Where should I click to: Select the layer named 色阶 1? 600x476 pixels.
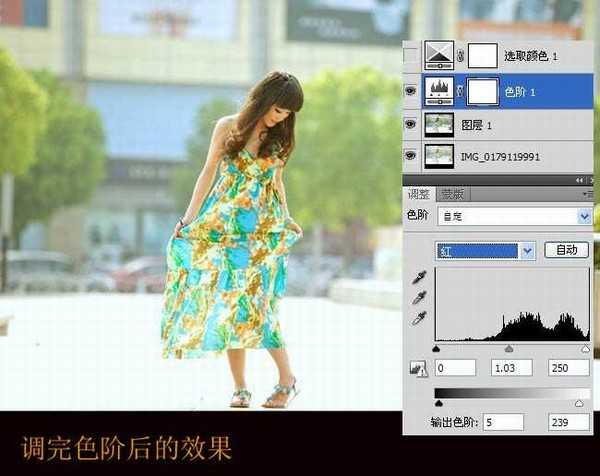pyautogui.click(x=498, y=91)
